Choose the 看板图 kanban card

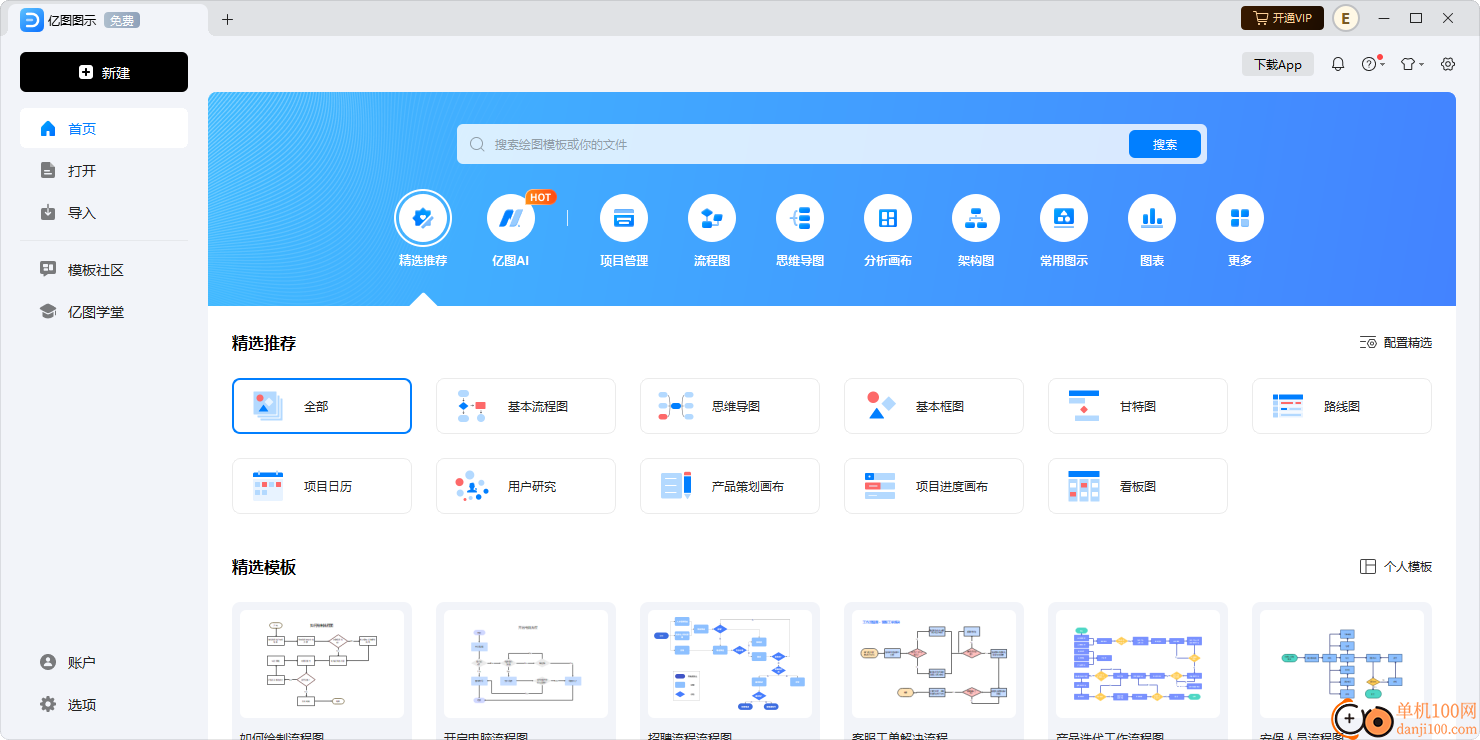[x=1138, y=486]
